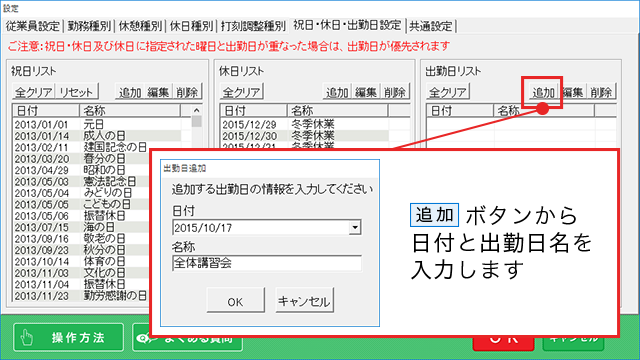Click 全クリア in the 祝日リスト panel
Image resolution: width=640 pixels, height=360 pixels.
point(33,92)
